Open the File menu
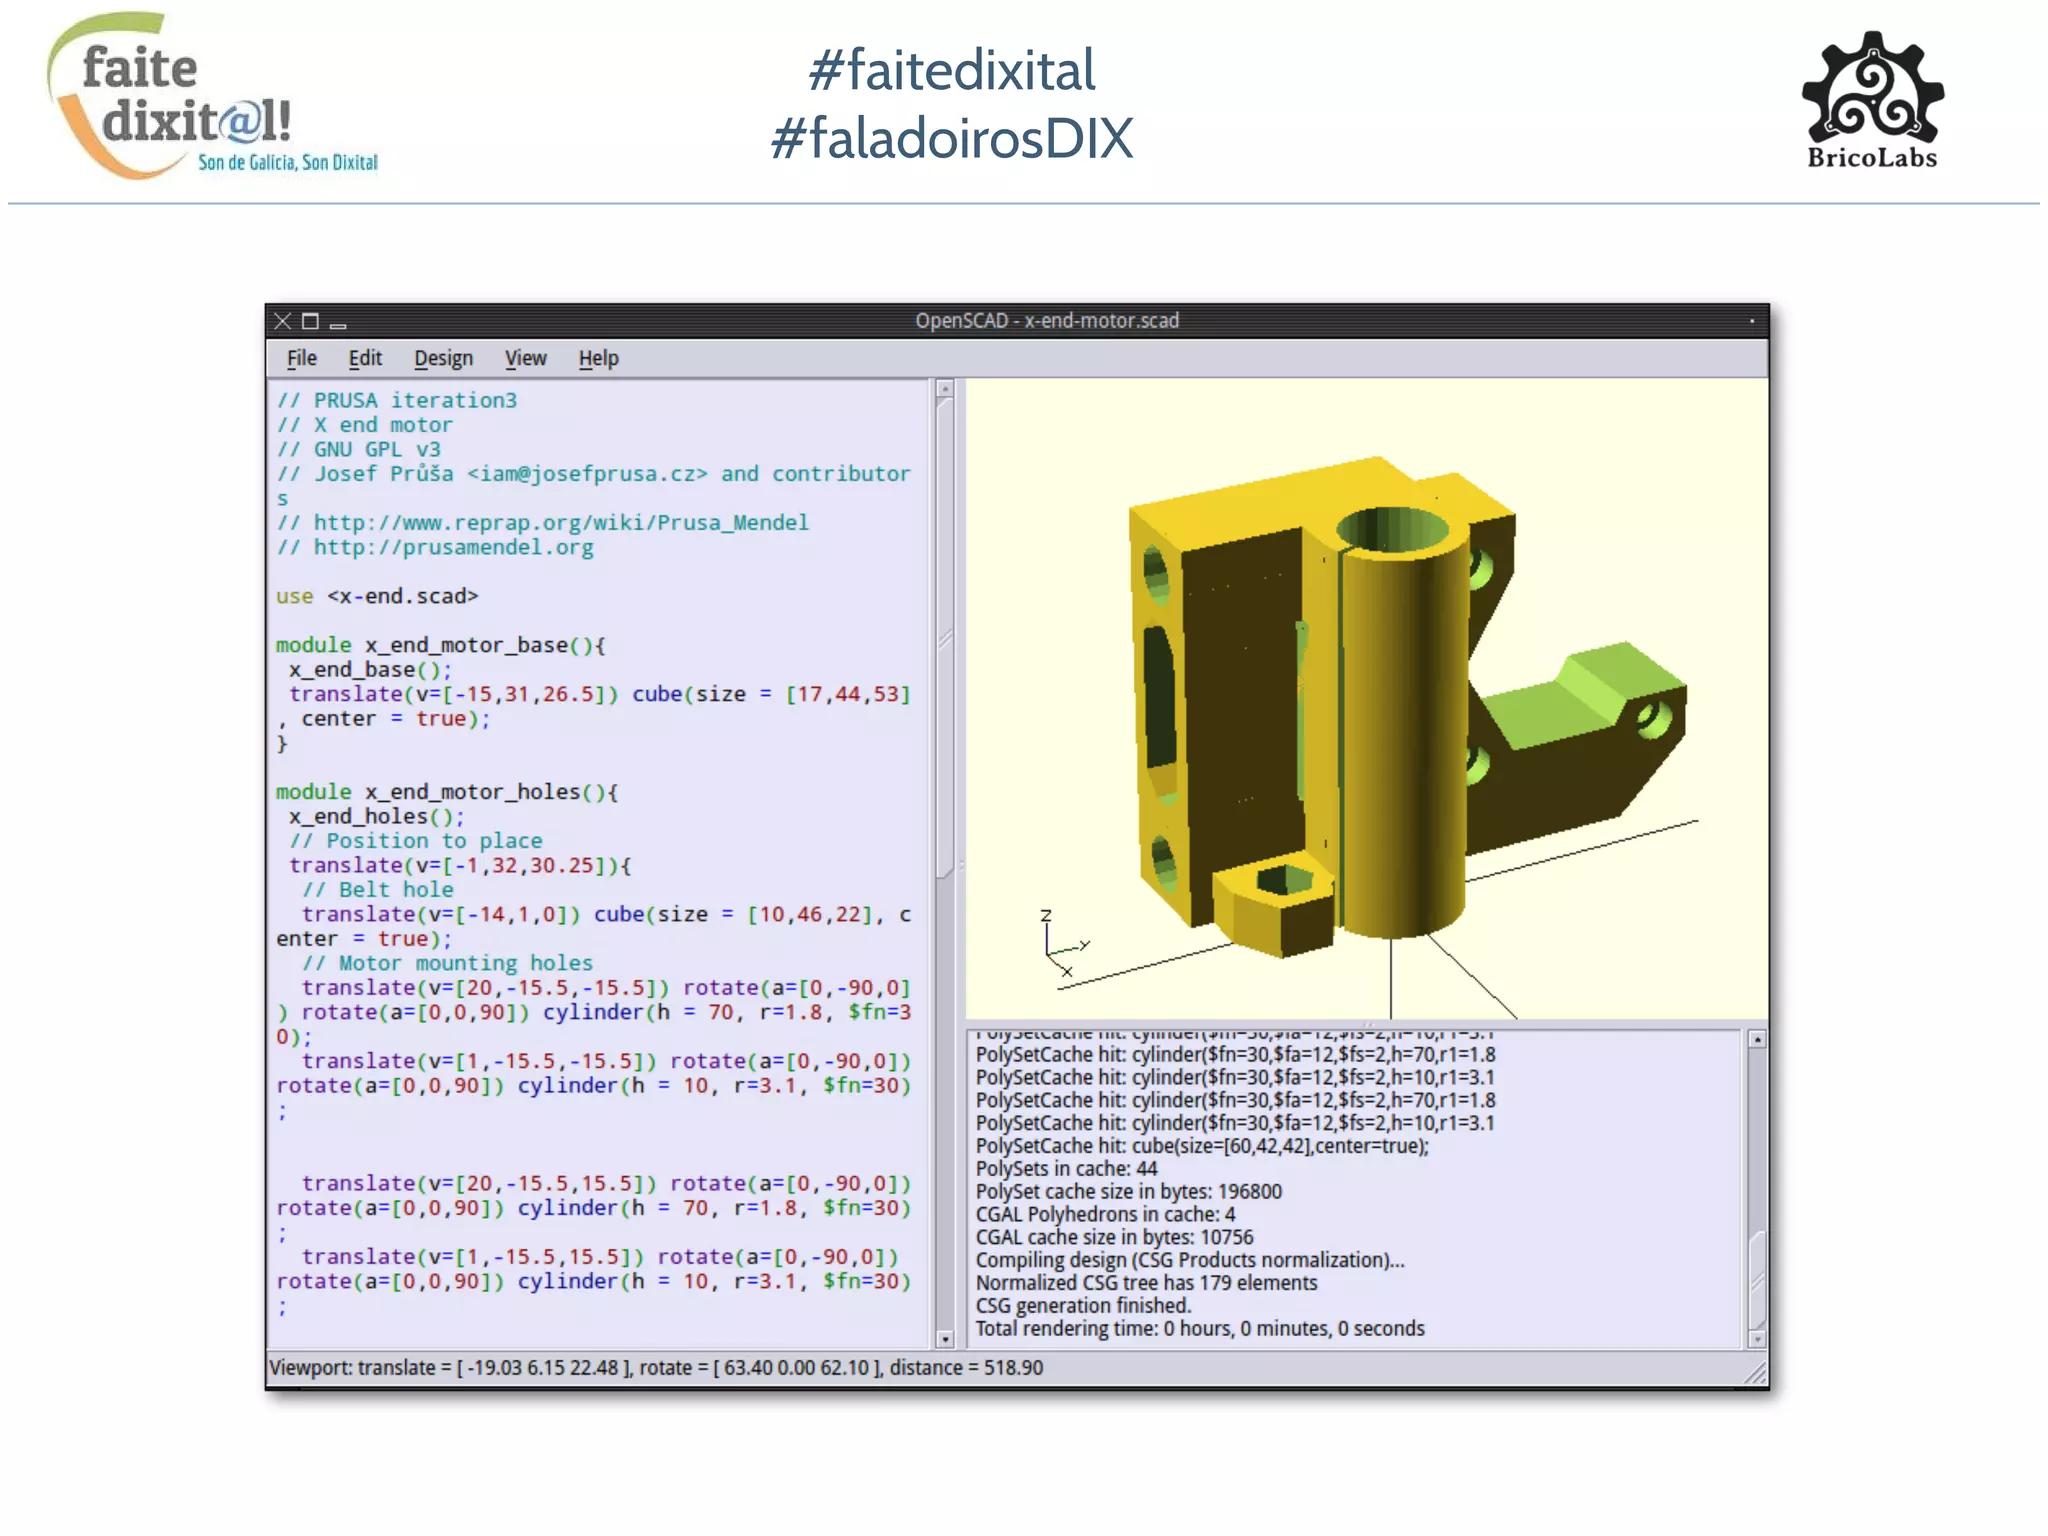This screenshot has width=2048, height=1536. click(301, 358)
